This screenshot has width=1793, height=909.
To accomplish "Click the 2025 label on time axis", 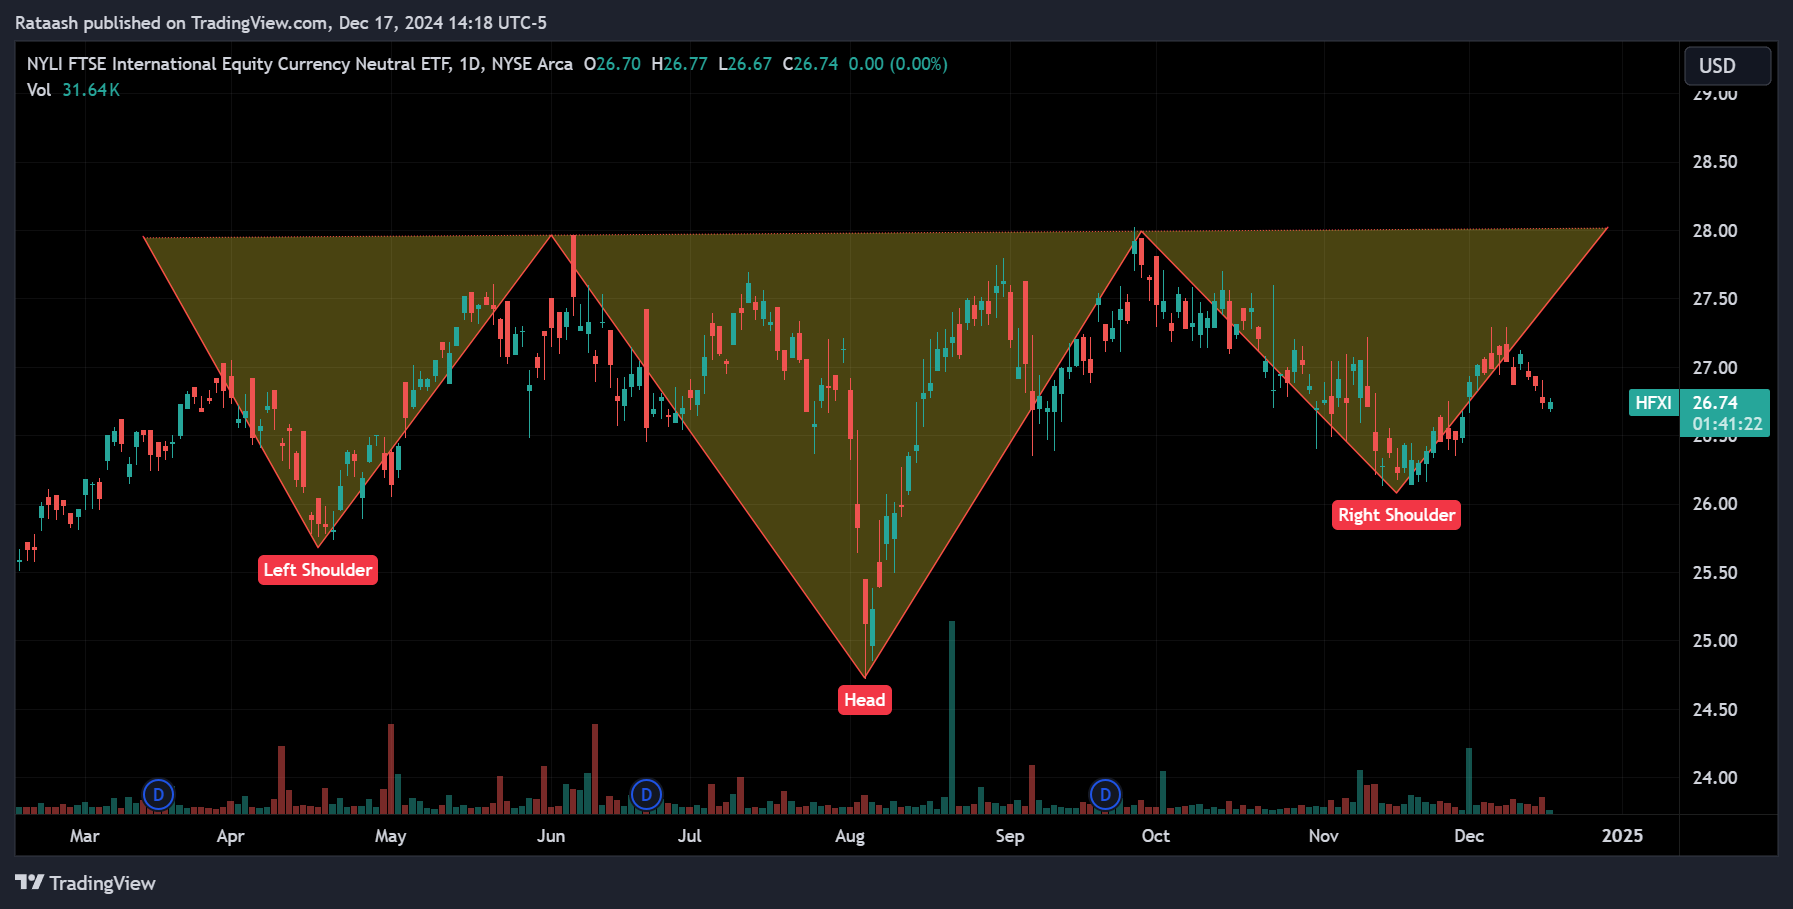I will 1622,836.
